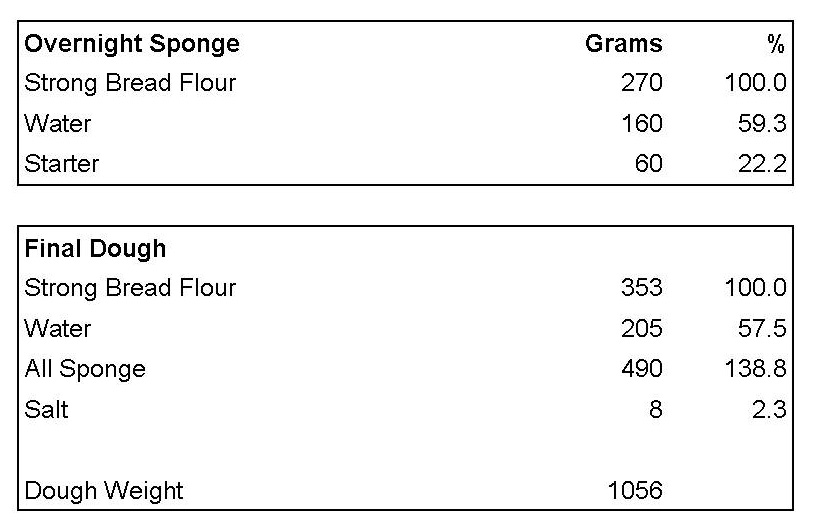The height and width of the screenshot is (528, 816).
Task: Click the Starter ingredient label
Action: pyautogui.click(x=62, y=163)
